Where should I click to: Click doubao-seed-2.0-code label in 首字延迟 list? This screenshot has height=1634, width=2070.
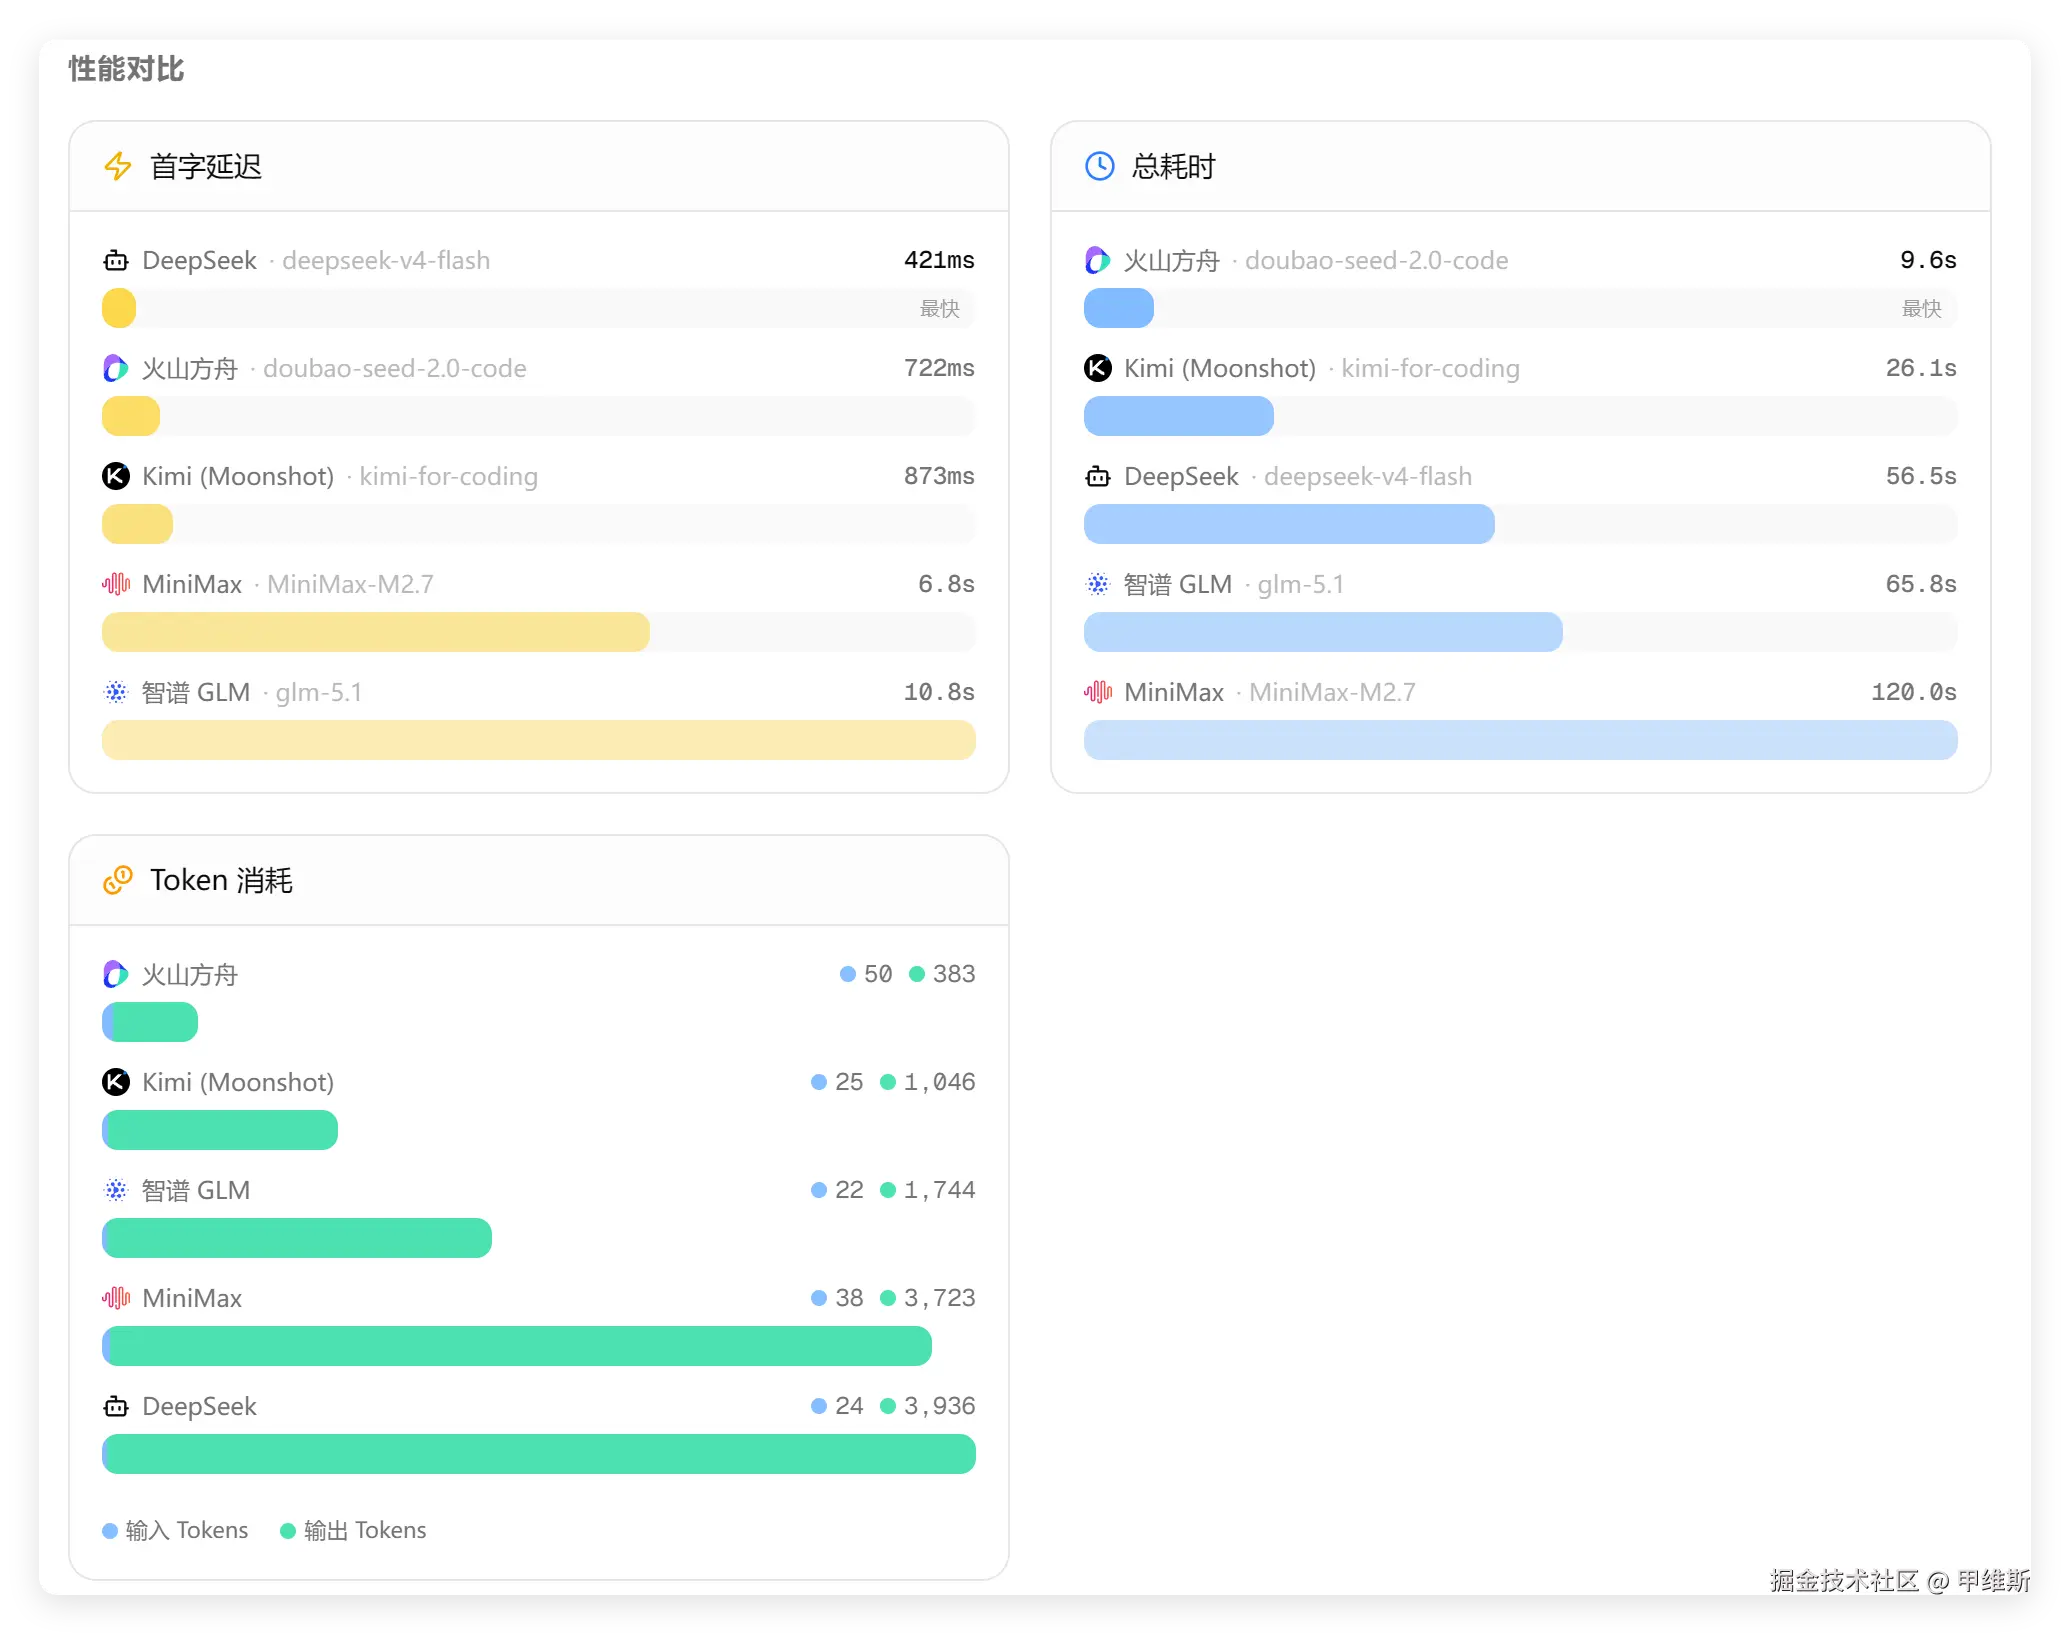click(x=394, y=368)
